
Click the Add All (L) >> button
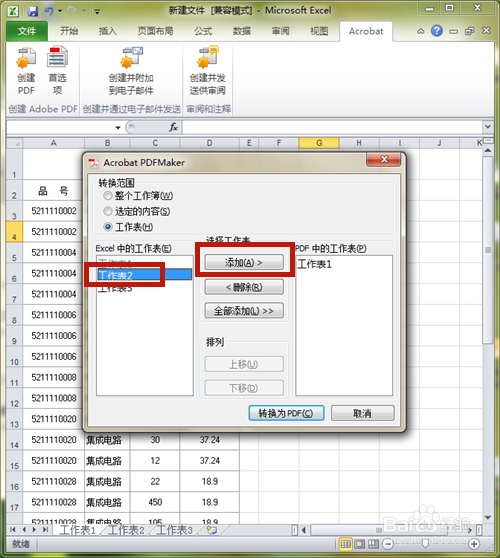click(244, 311)
